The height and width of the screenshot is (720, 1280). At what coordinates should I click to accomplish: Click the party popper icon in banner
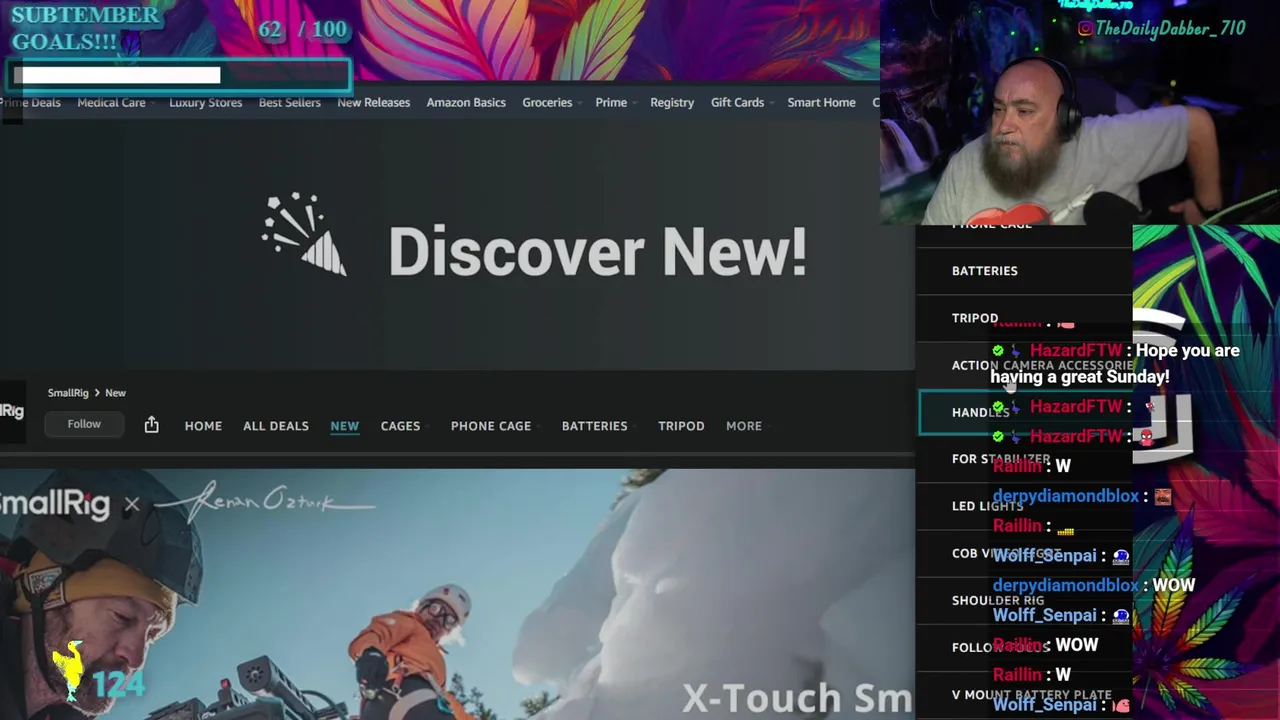coord(304,234)
